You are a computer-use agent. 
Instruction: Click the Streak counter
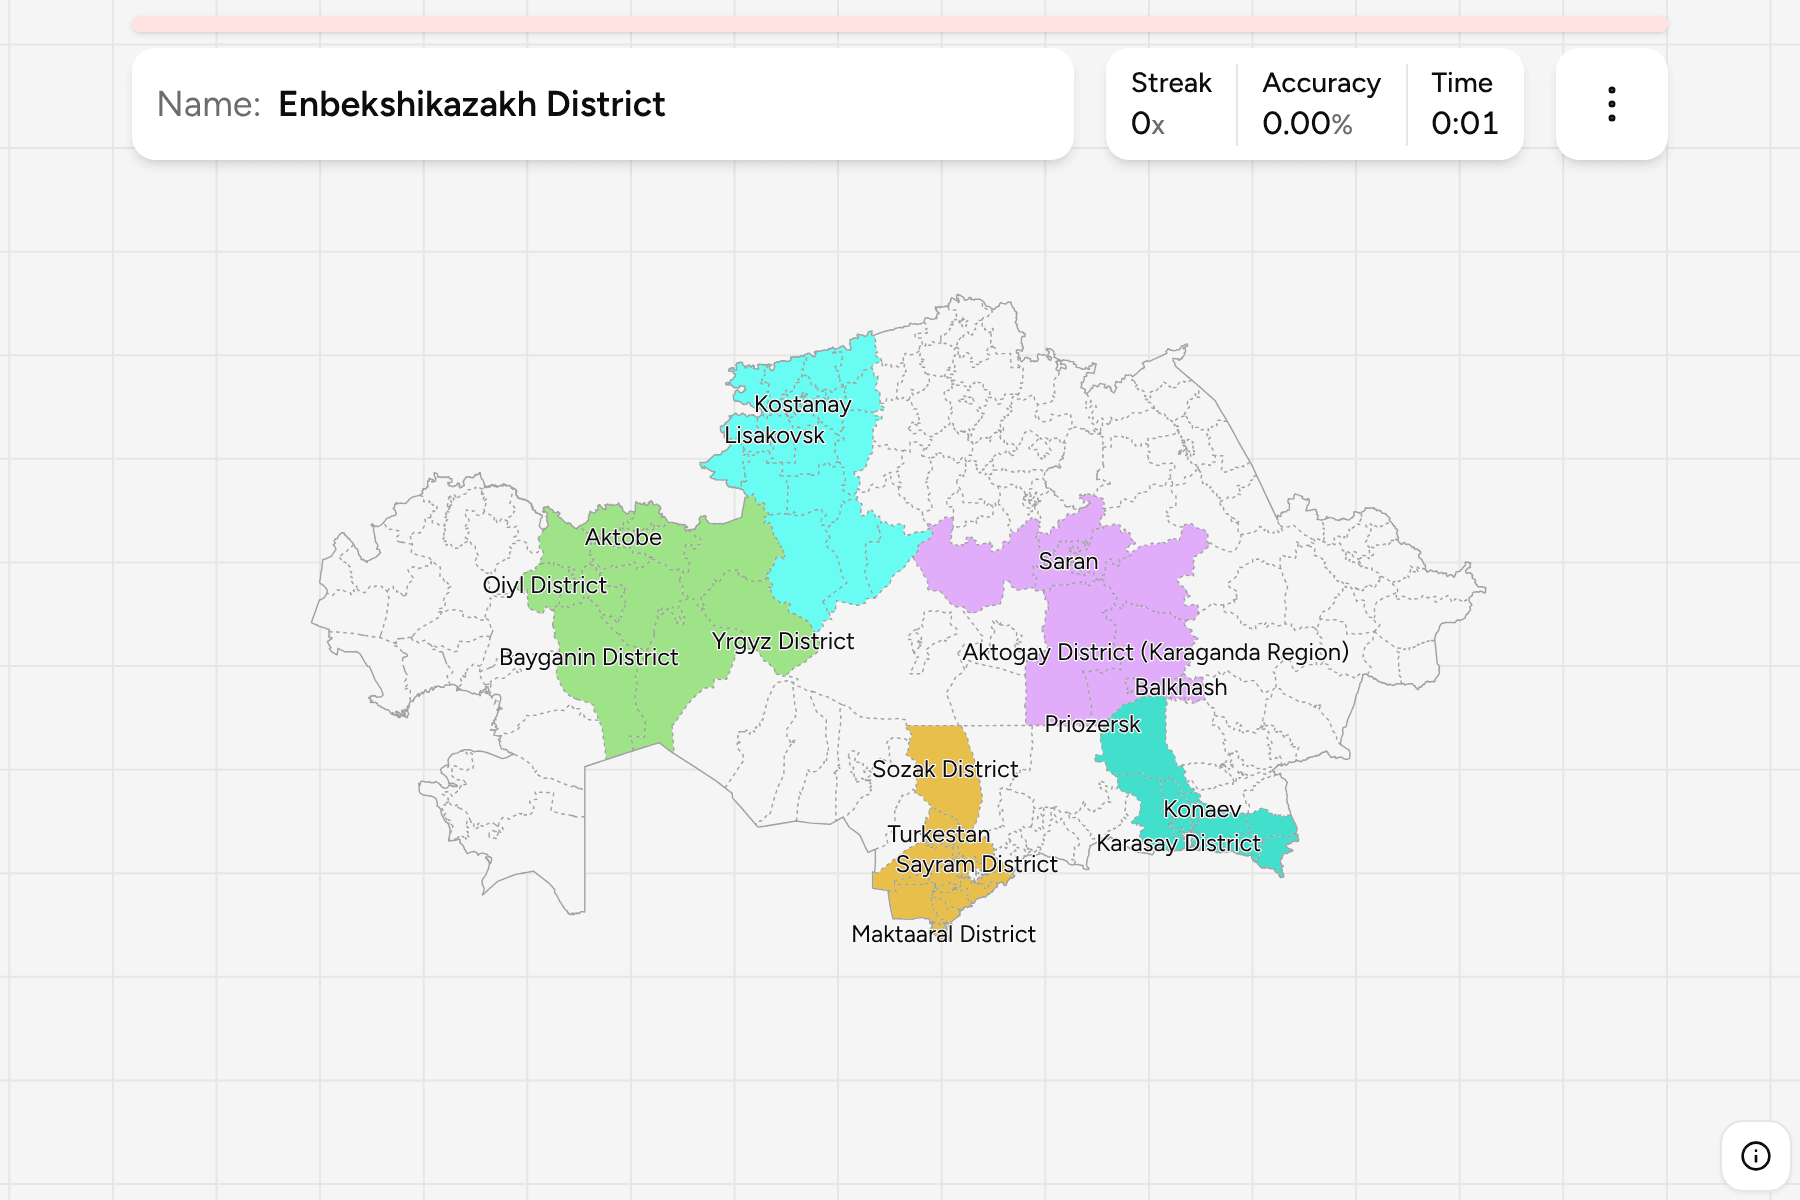click(x=1171, y=104)
